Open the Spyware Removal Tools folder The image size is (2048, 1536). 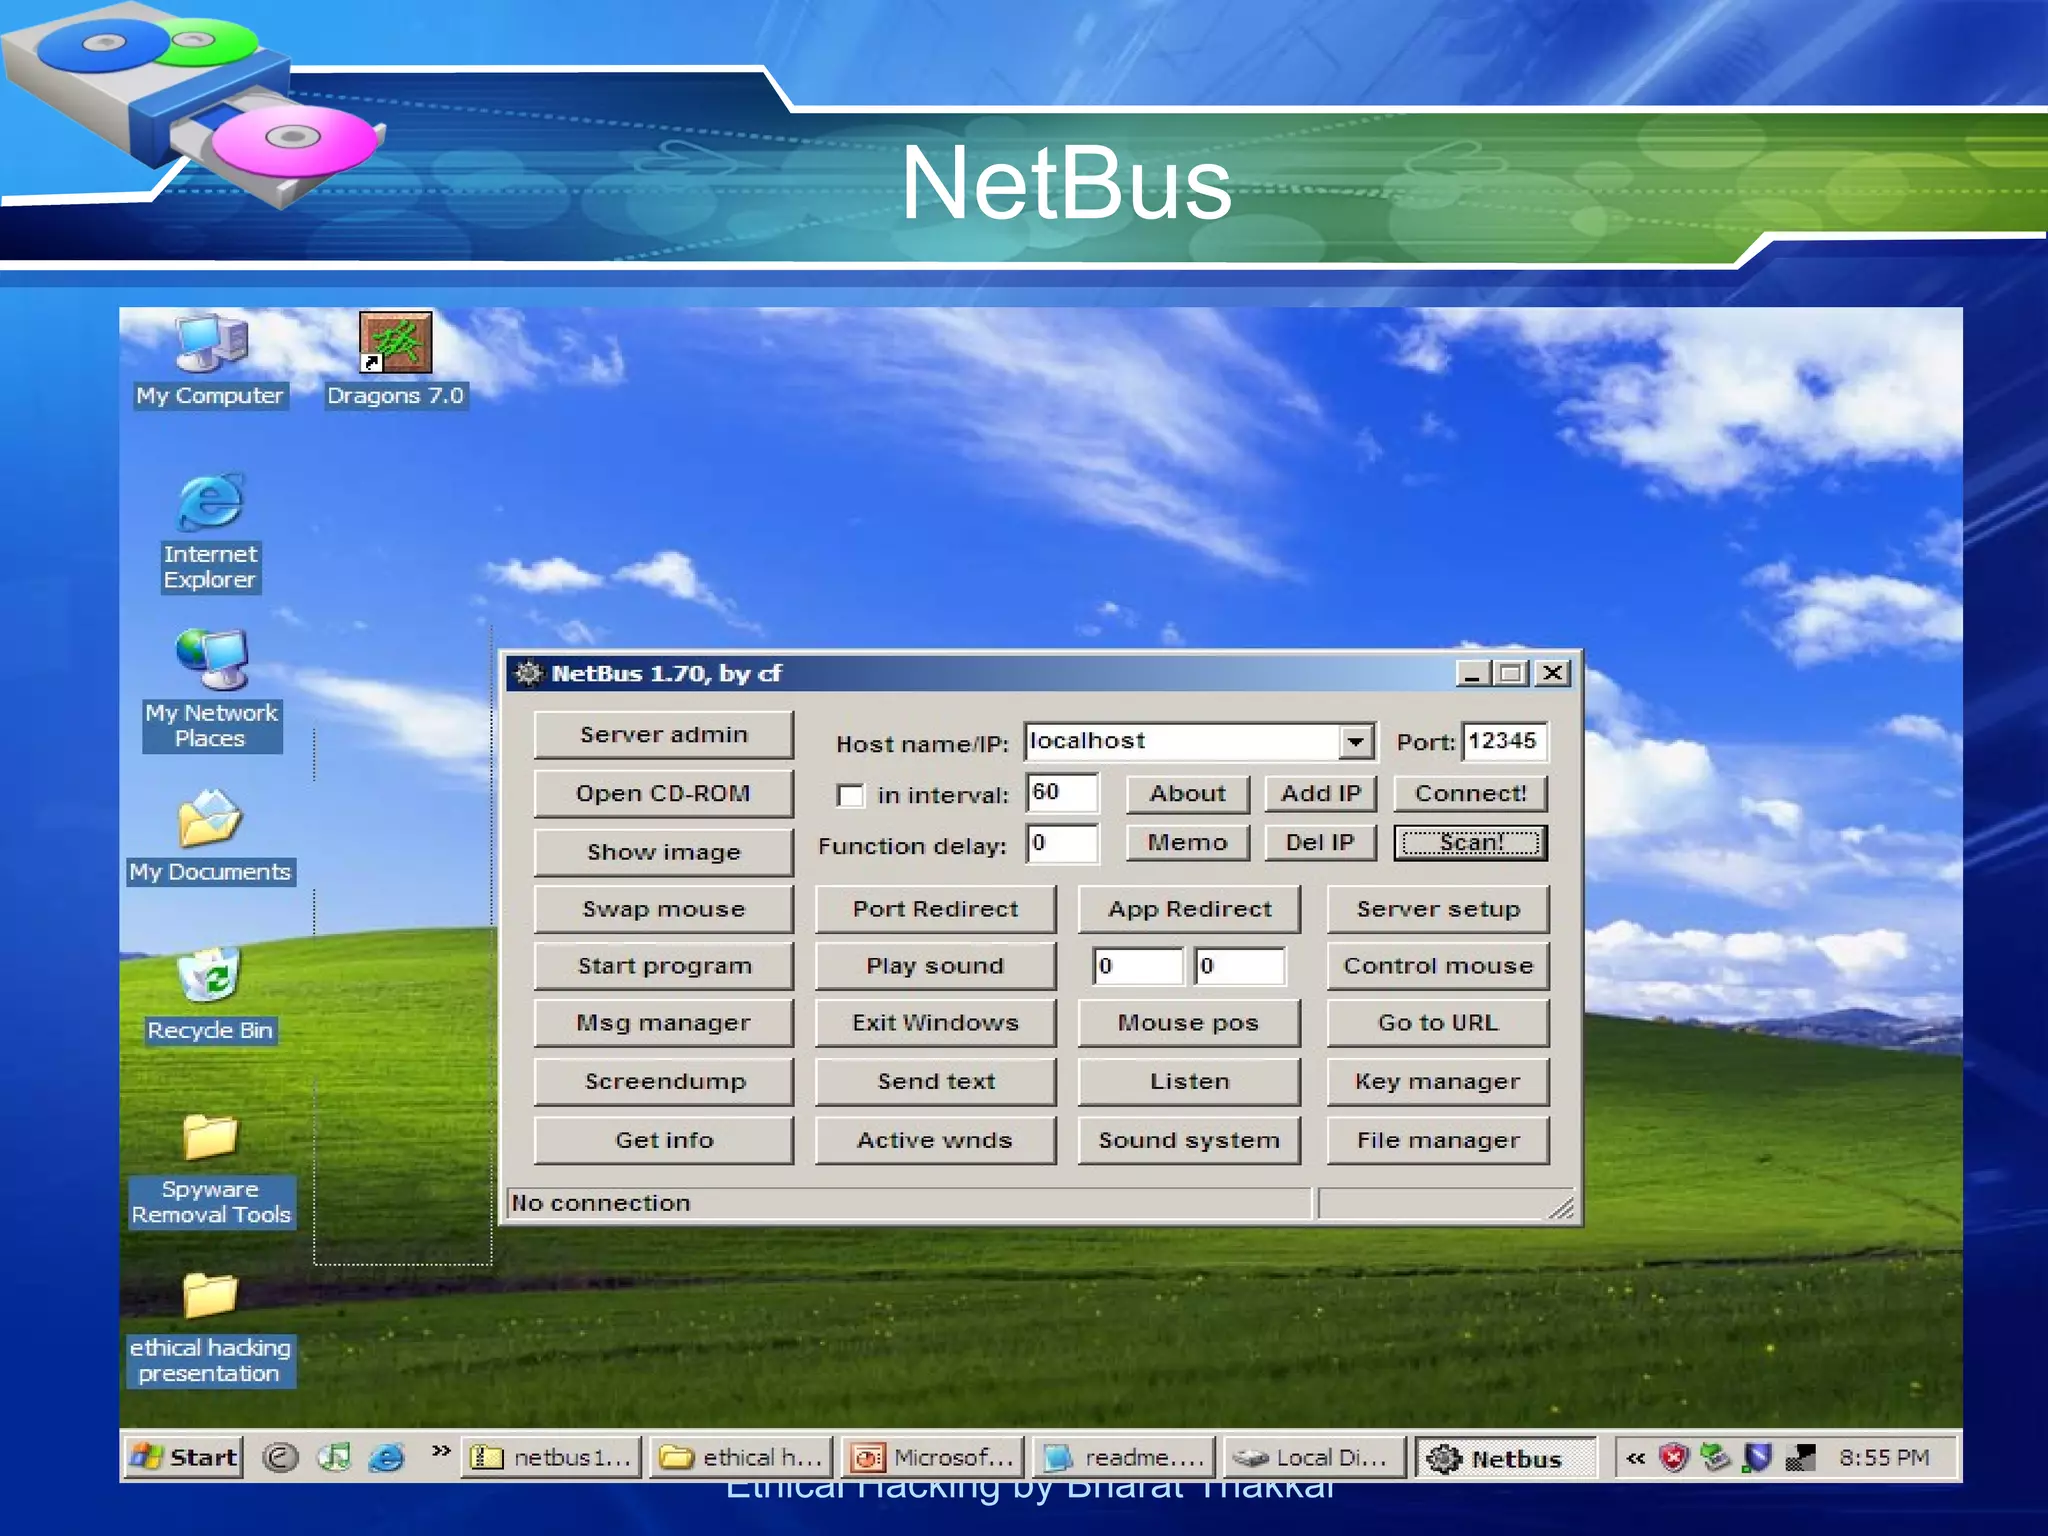pyautogui.click(x=210, y=1138)
